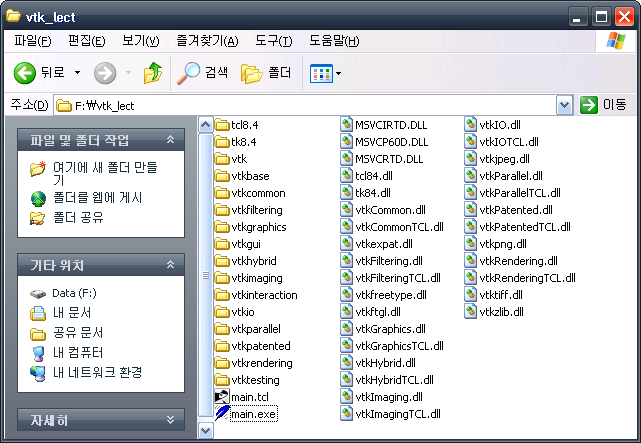Select the vtkRenderingTCL.dll file name
This screenshot has width=641, height=443.
pyautogui.click(x=527, y=278)
